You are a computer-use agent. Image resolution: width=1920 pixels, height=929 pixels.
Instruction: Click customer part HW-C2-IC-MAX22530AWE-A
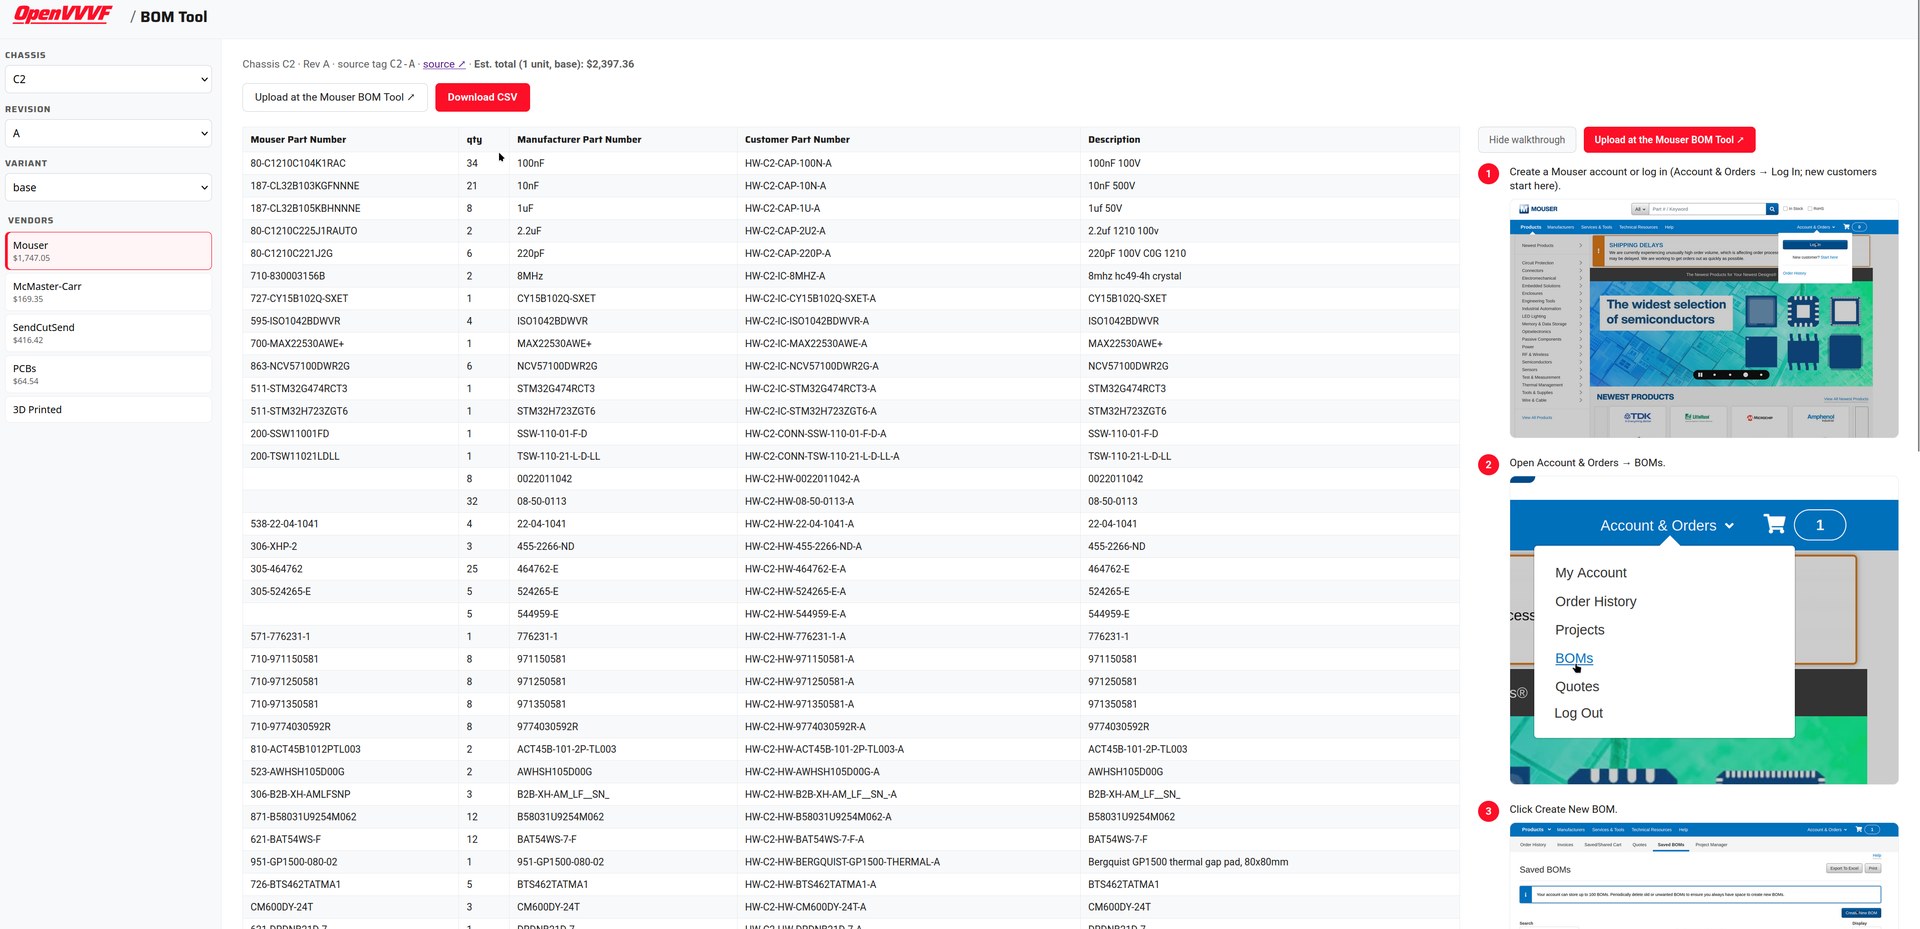coord(809,344)
